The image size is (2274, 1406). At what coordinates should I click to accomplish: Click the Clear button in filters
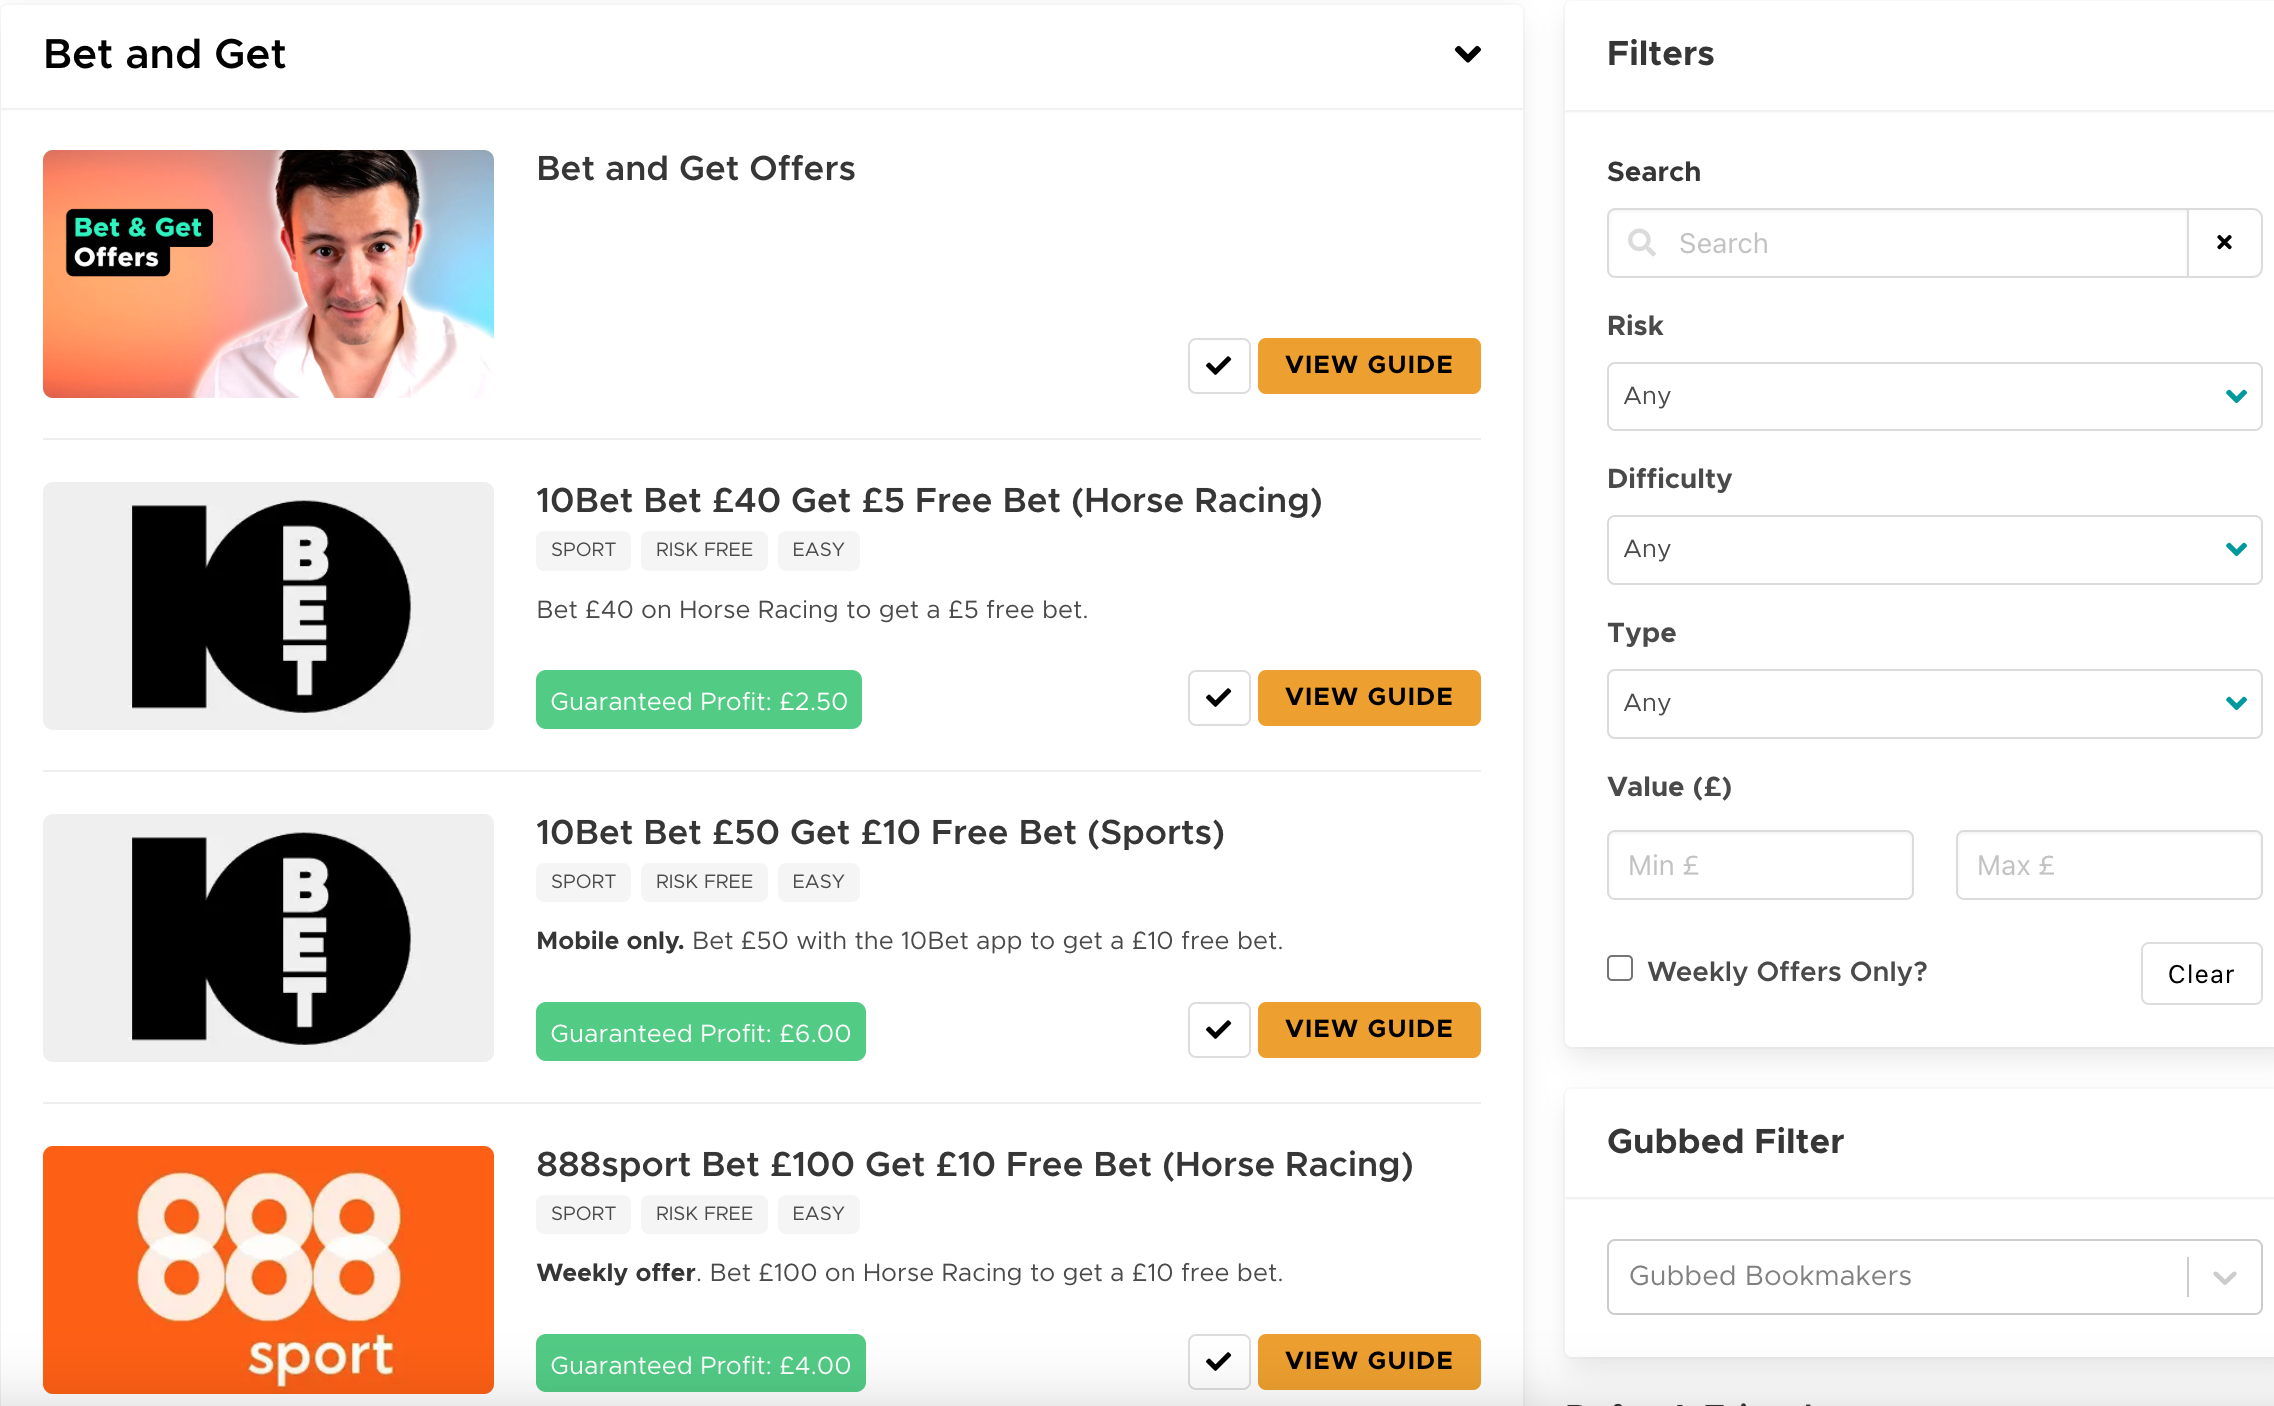[x=2198, y=971]
